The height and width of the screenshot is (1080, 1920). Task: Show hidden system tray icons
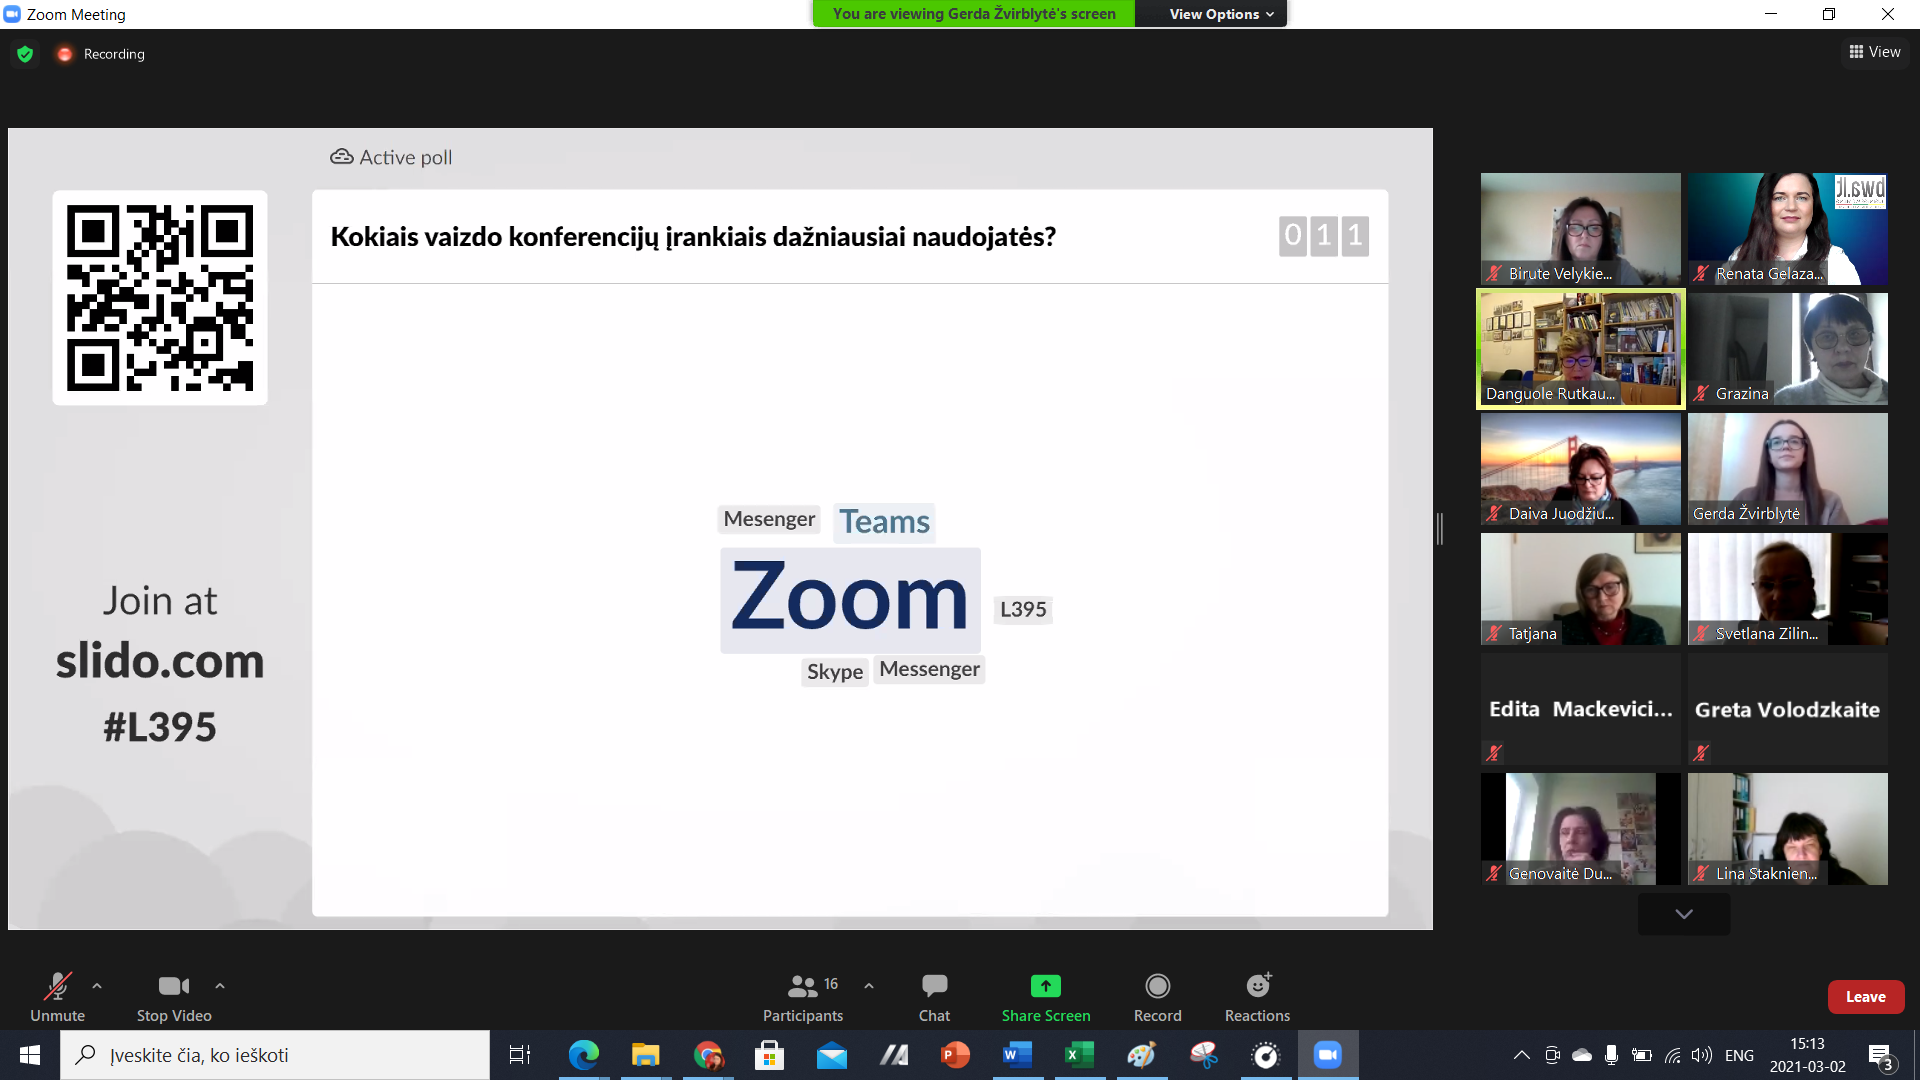1521,1055
